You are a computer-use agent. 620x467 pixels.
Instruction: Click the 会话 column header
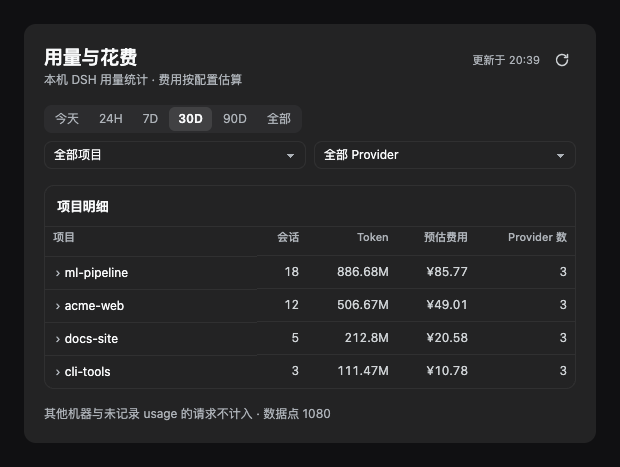288,237
